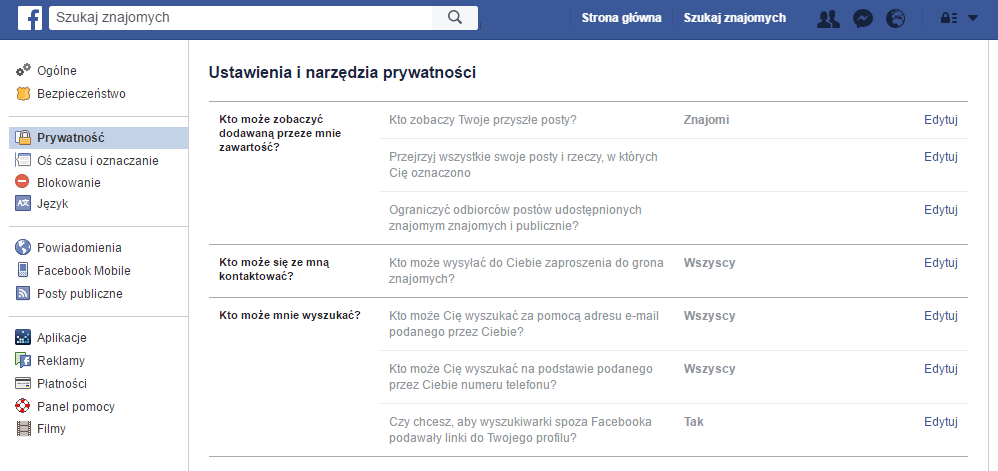Click the Panel pomocy lifebuoy icon
The width and height of the screenshot is (998, 471).
pyautogui.click(x=23, y=406)
